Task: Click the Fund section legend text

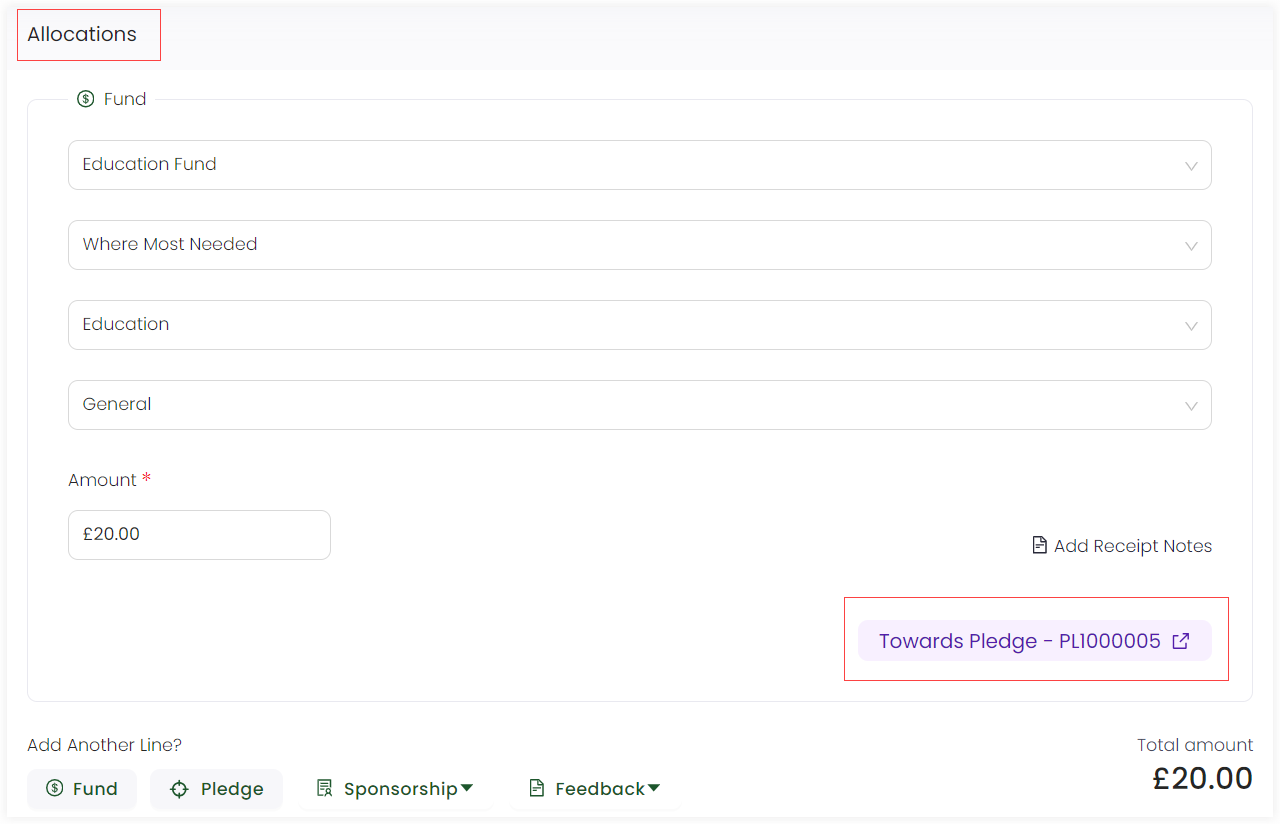Action: click(125, 99)
